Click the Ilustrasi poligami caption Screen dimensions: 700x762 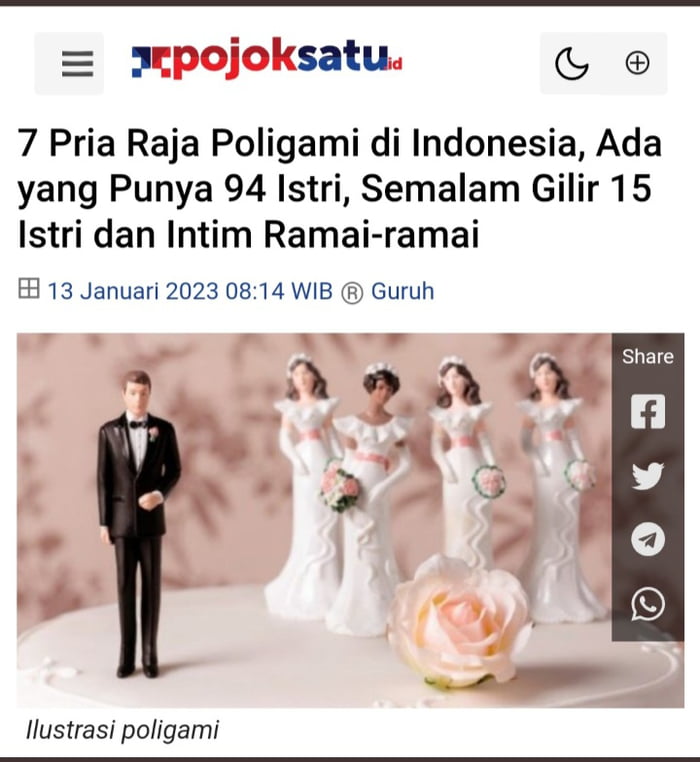(x=122, y=730)
